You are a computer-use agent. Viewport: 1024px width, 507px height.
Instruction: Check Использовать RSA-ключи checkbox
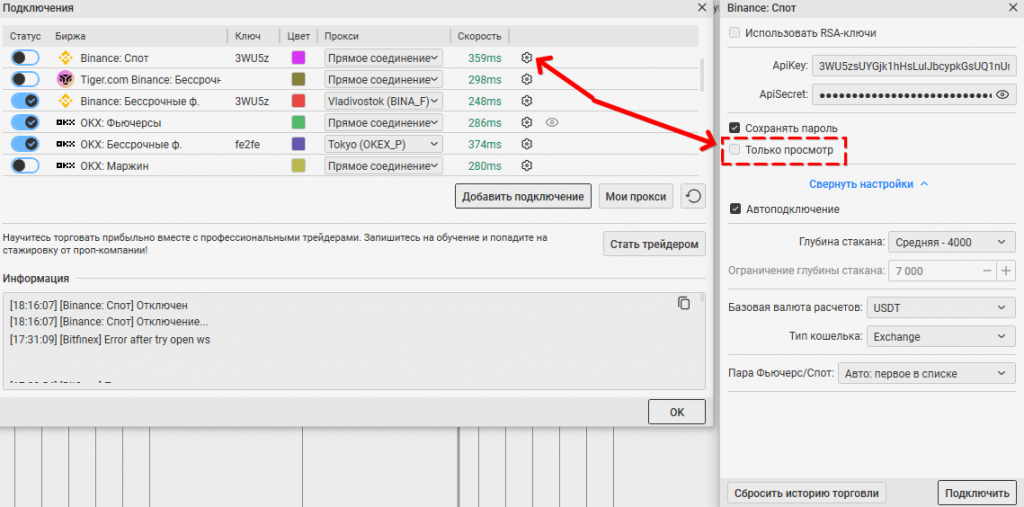pos(735,32)
